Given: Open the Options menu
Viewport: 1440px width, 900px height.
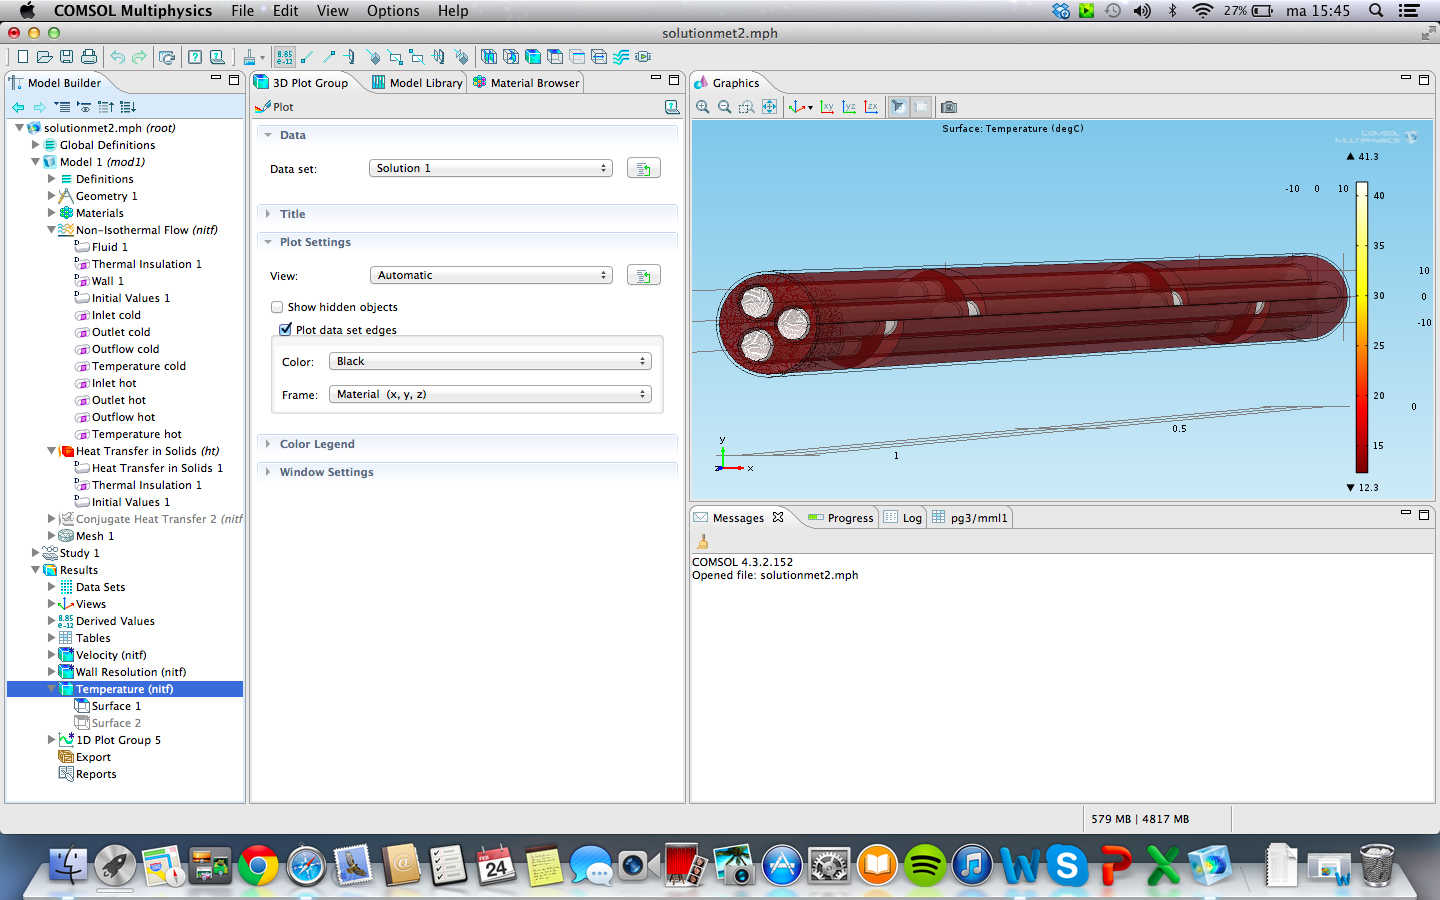Looking at the screenshot, I should pos(393,11).
